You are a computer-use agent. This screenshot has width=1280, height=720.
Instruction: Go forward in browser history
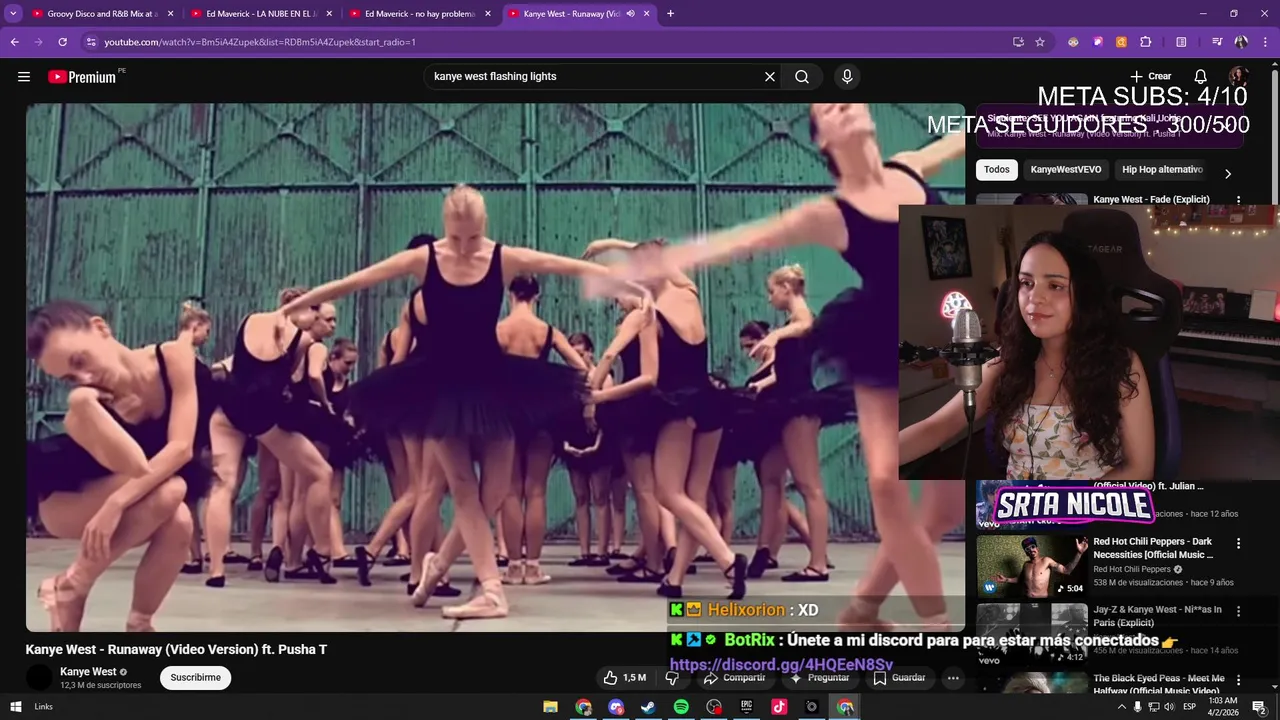(38, 42)
